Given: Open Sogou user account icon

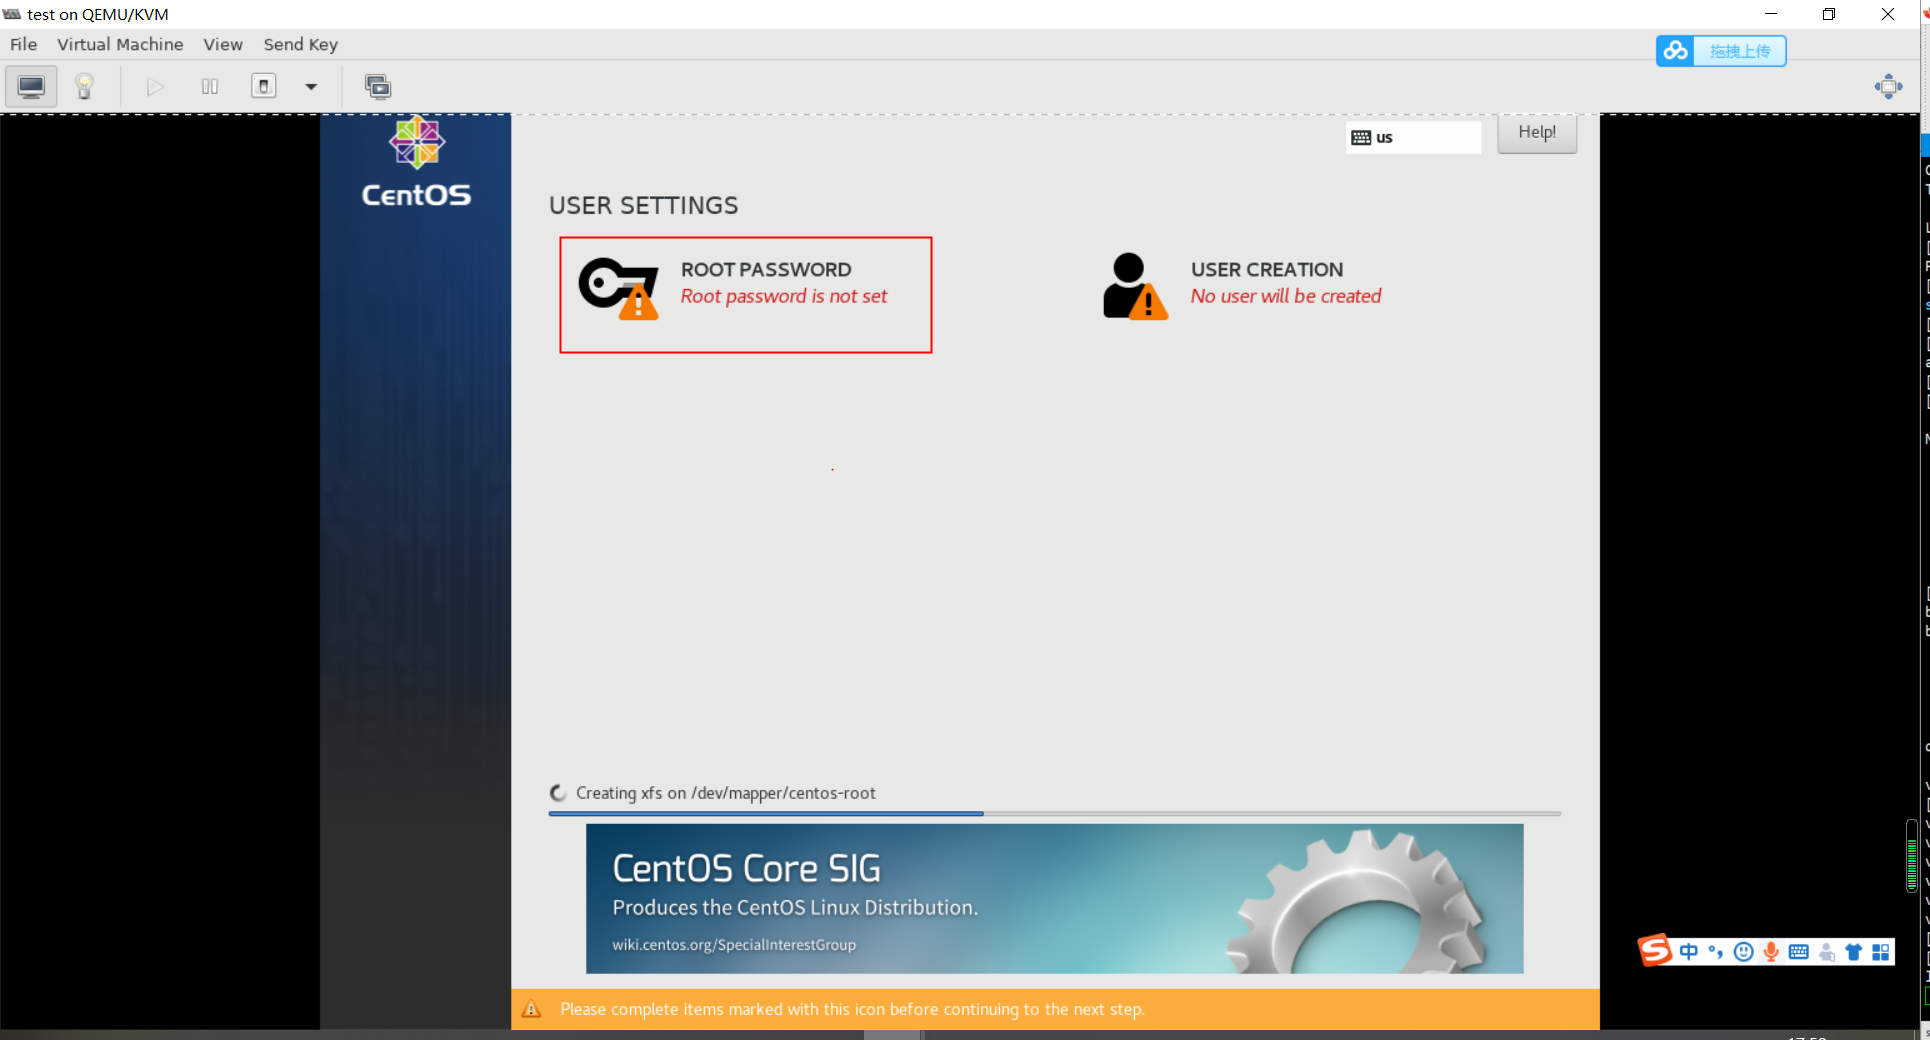Looking at the screenshot, I should [x=1826, y=952].
